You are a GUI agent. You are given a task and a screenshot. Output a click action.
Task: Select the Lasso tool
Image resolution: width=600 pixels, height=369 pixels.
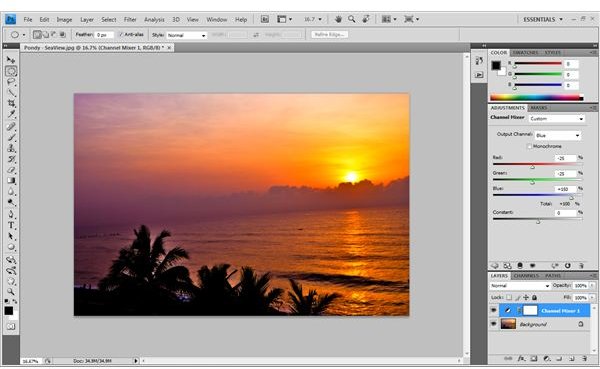click(11, 82)
